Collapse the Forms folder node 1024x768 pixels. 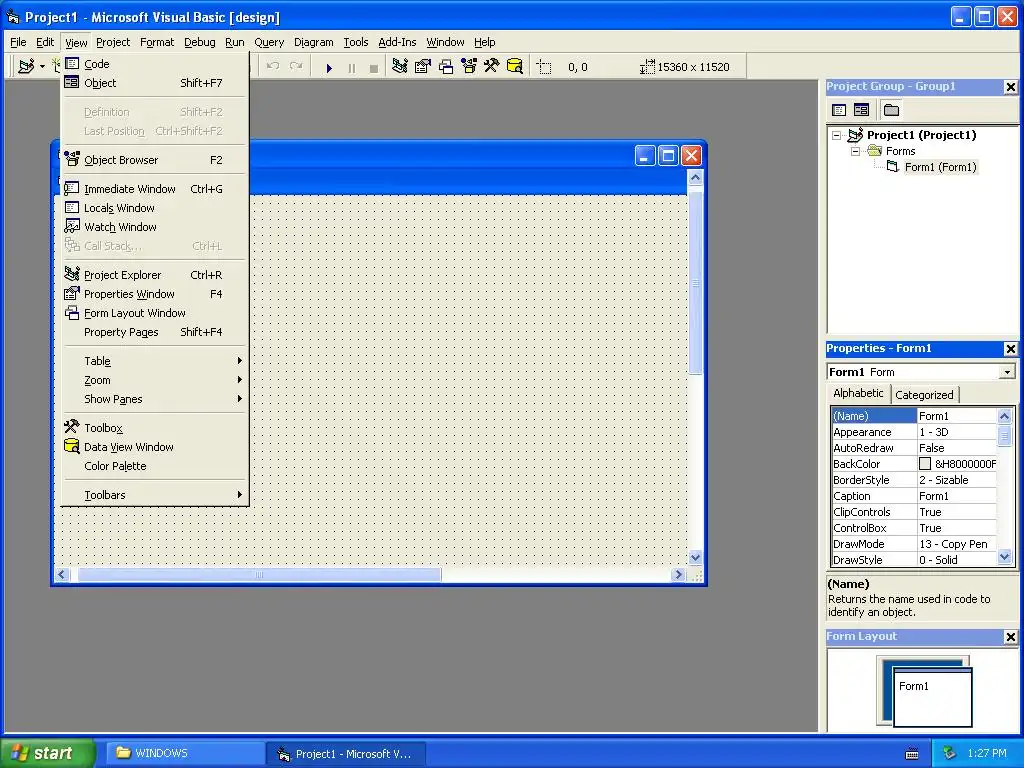(856, 151)
